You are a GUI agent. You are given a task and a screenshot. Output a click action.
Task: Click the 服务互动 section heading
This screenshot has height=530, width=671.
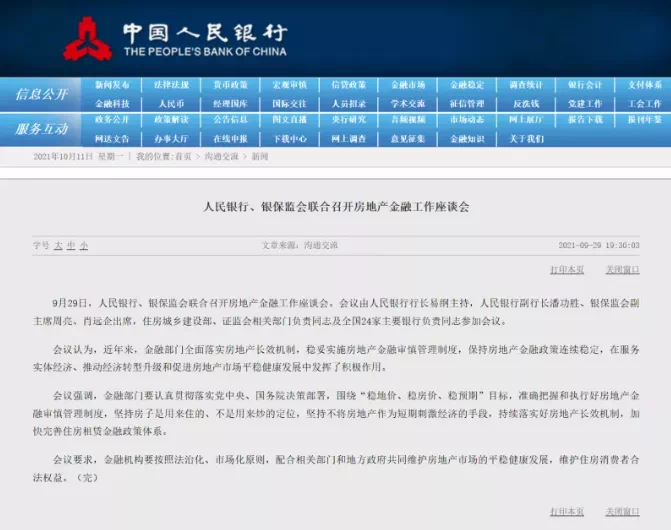(41, 129)
